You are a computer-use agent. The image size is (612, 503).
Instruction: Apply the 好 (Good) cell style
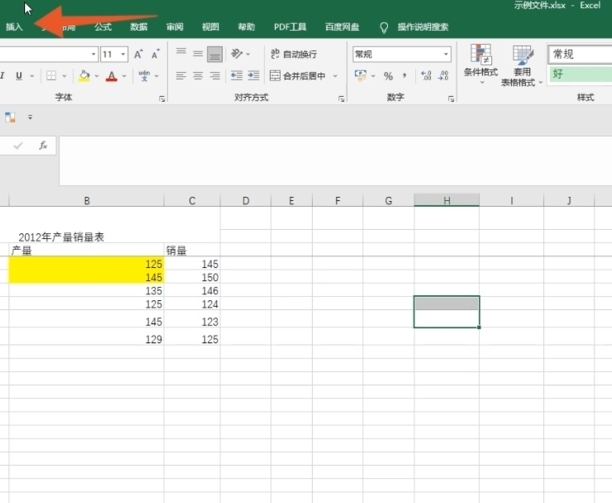[580, 74]
